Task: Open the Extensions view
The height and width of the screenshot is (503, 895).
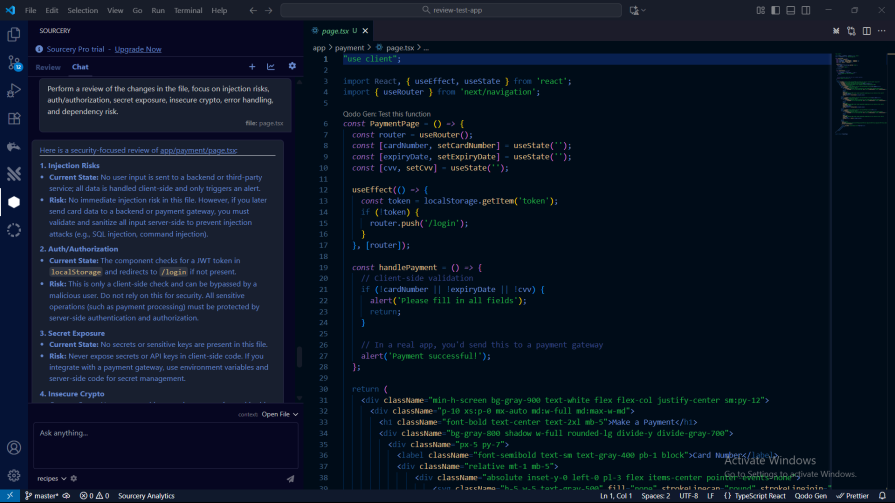Action: pos(14,118)
